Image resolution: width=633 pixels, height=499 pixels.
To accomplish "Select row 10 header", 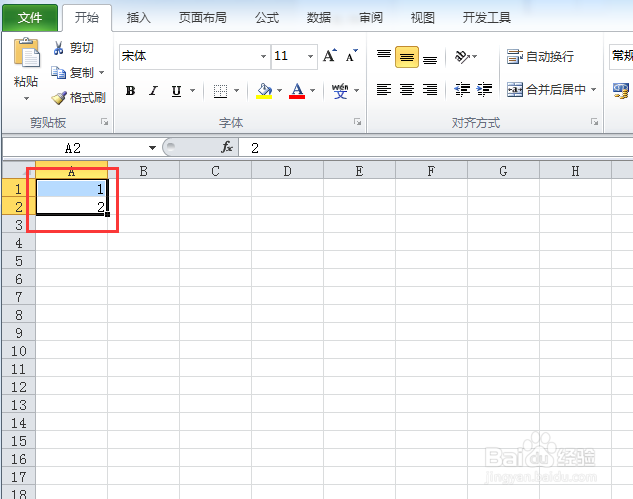I will click(x=19, y=351).
